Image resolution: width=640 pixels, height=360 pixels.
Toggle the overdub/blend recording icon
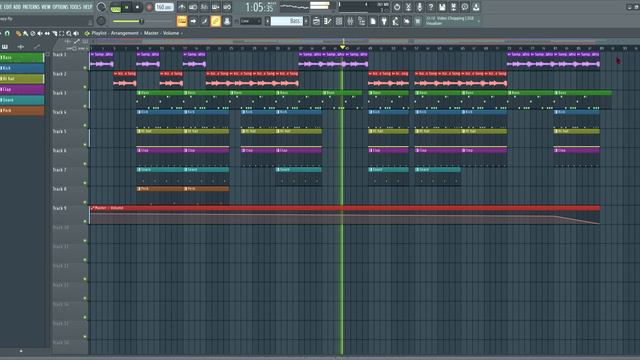pos(216,7)
